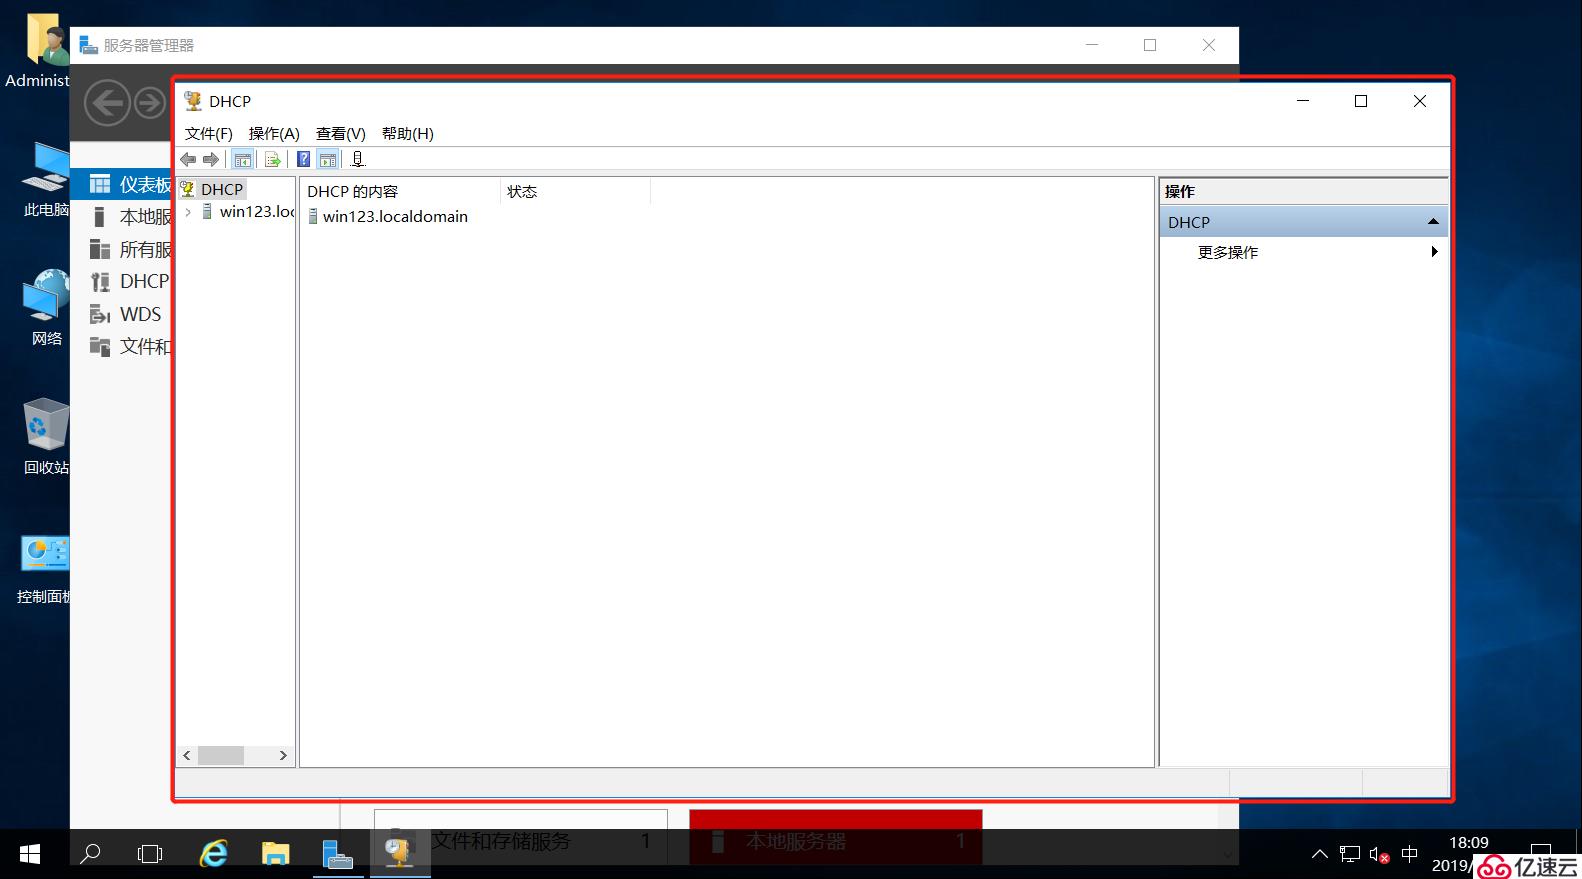Click Server Manager back navigation button
The height and width of the screenshot is (879, 1582).
107,103
